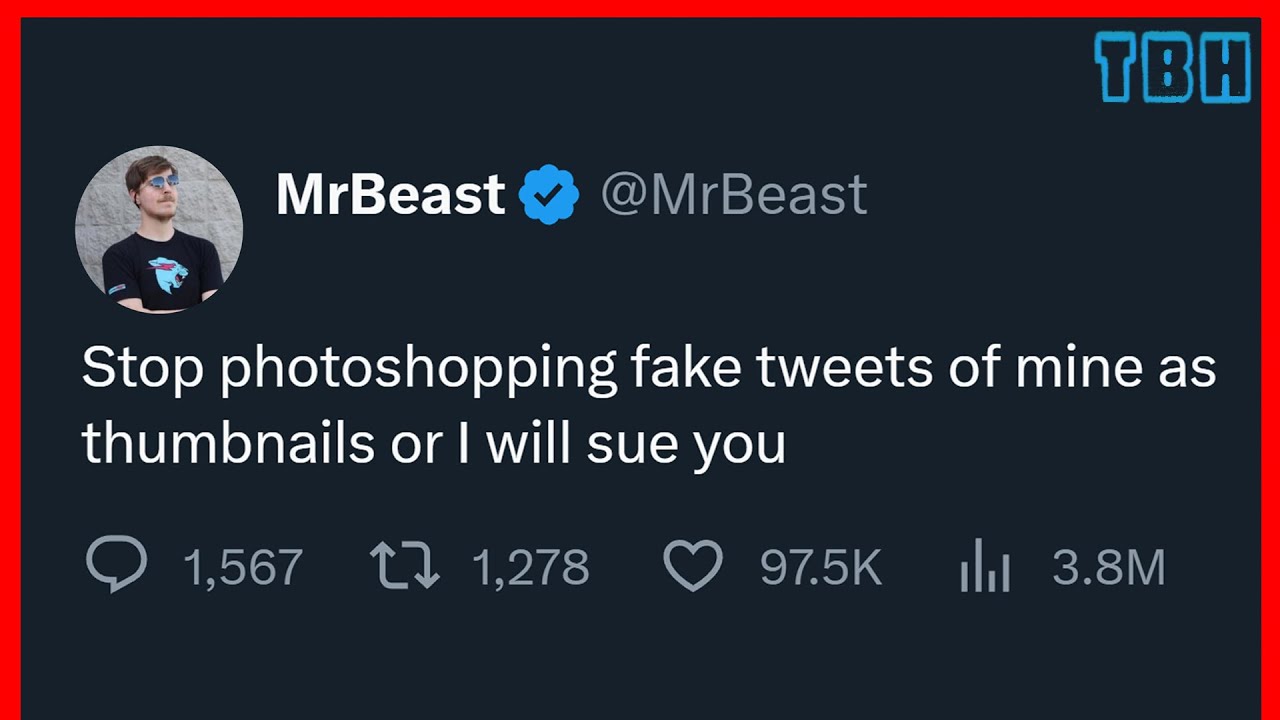Click the @MrBeast handle
Screen dimensions: 1280x720
pyautogui.click(x=733, y=195)
